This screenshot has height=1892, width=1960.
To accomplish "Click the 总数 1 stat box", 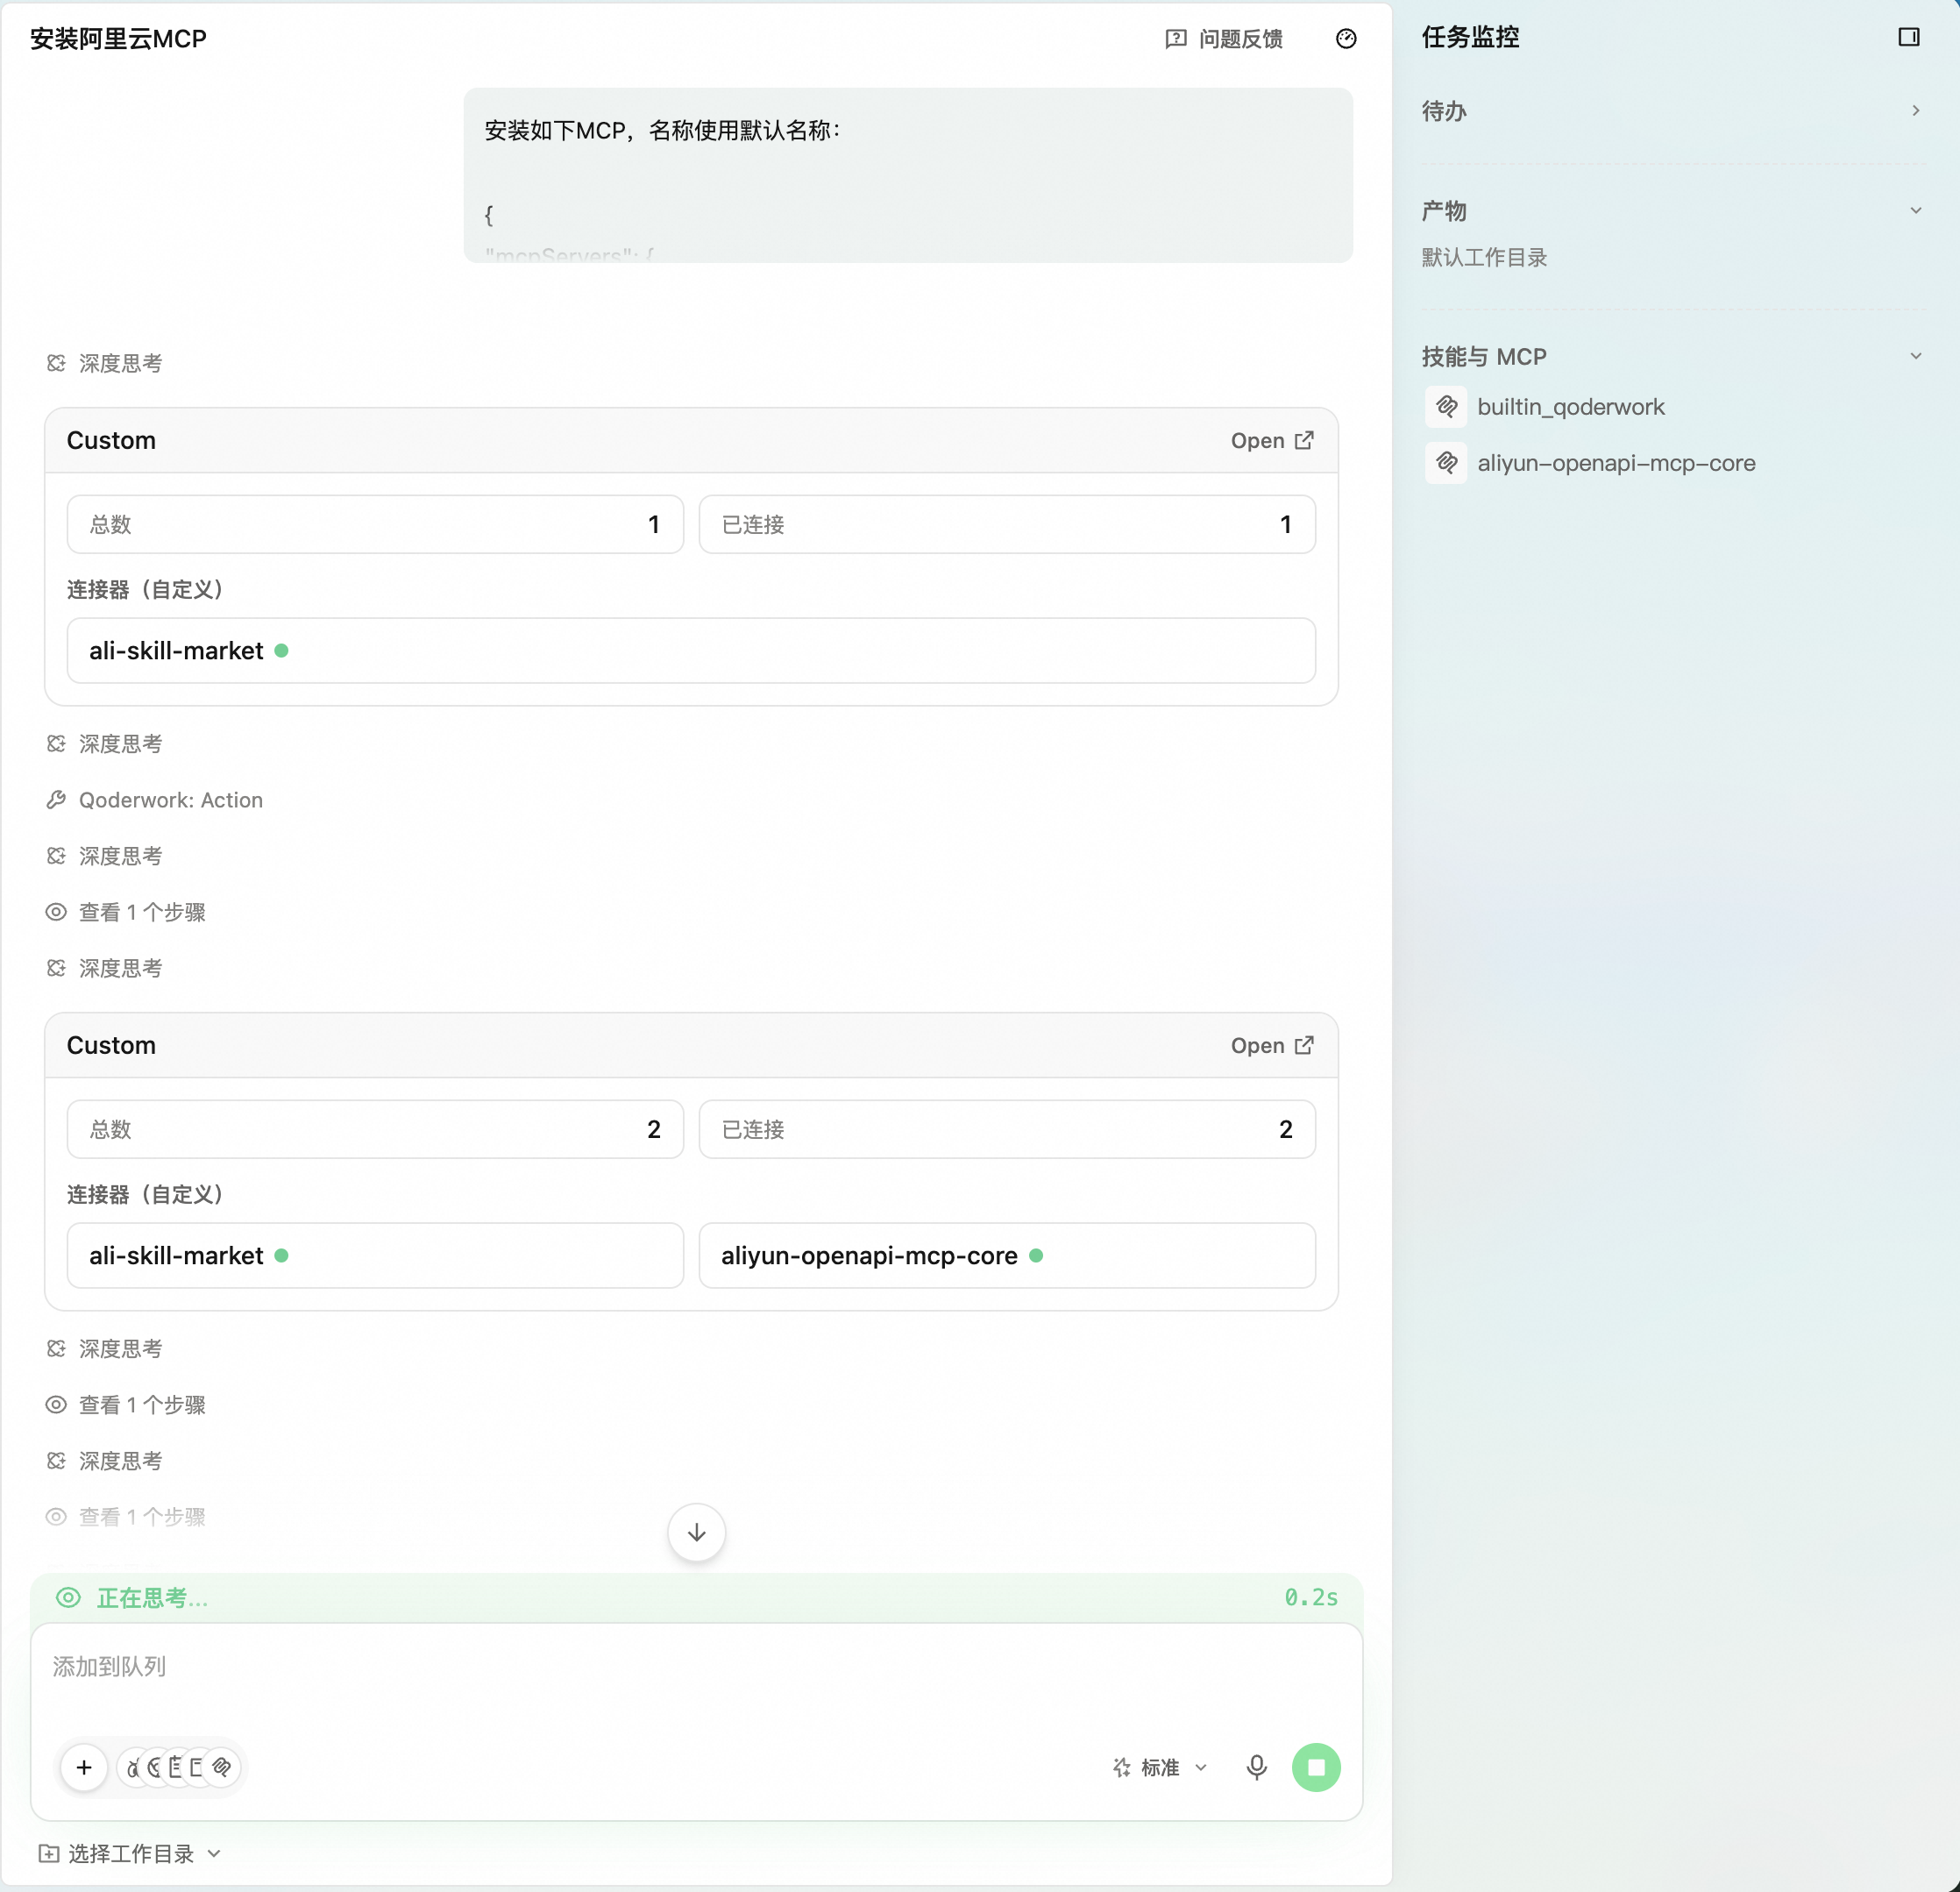I will [375, 525].
